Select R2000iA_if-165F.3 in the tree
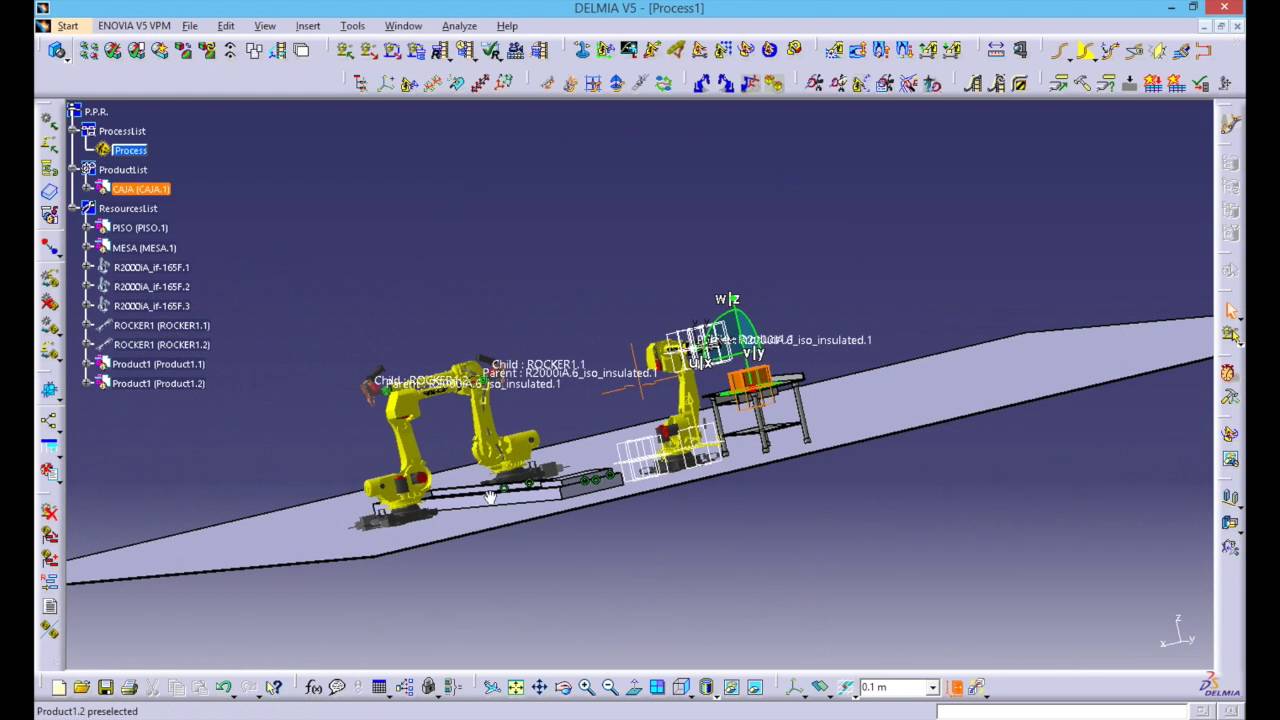 tap(151, 306)
